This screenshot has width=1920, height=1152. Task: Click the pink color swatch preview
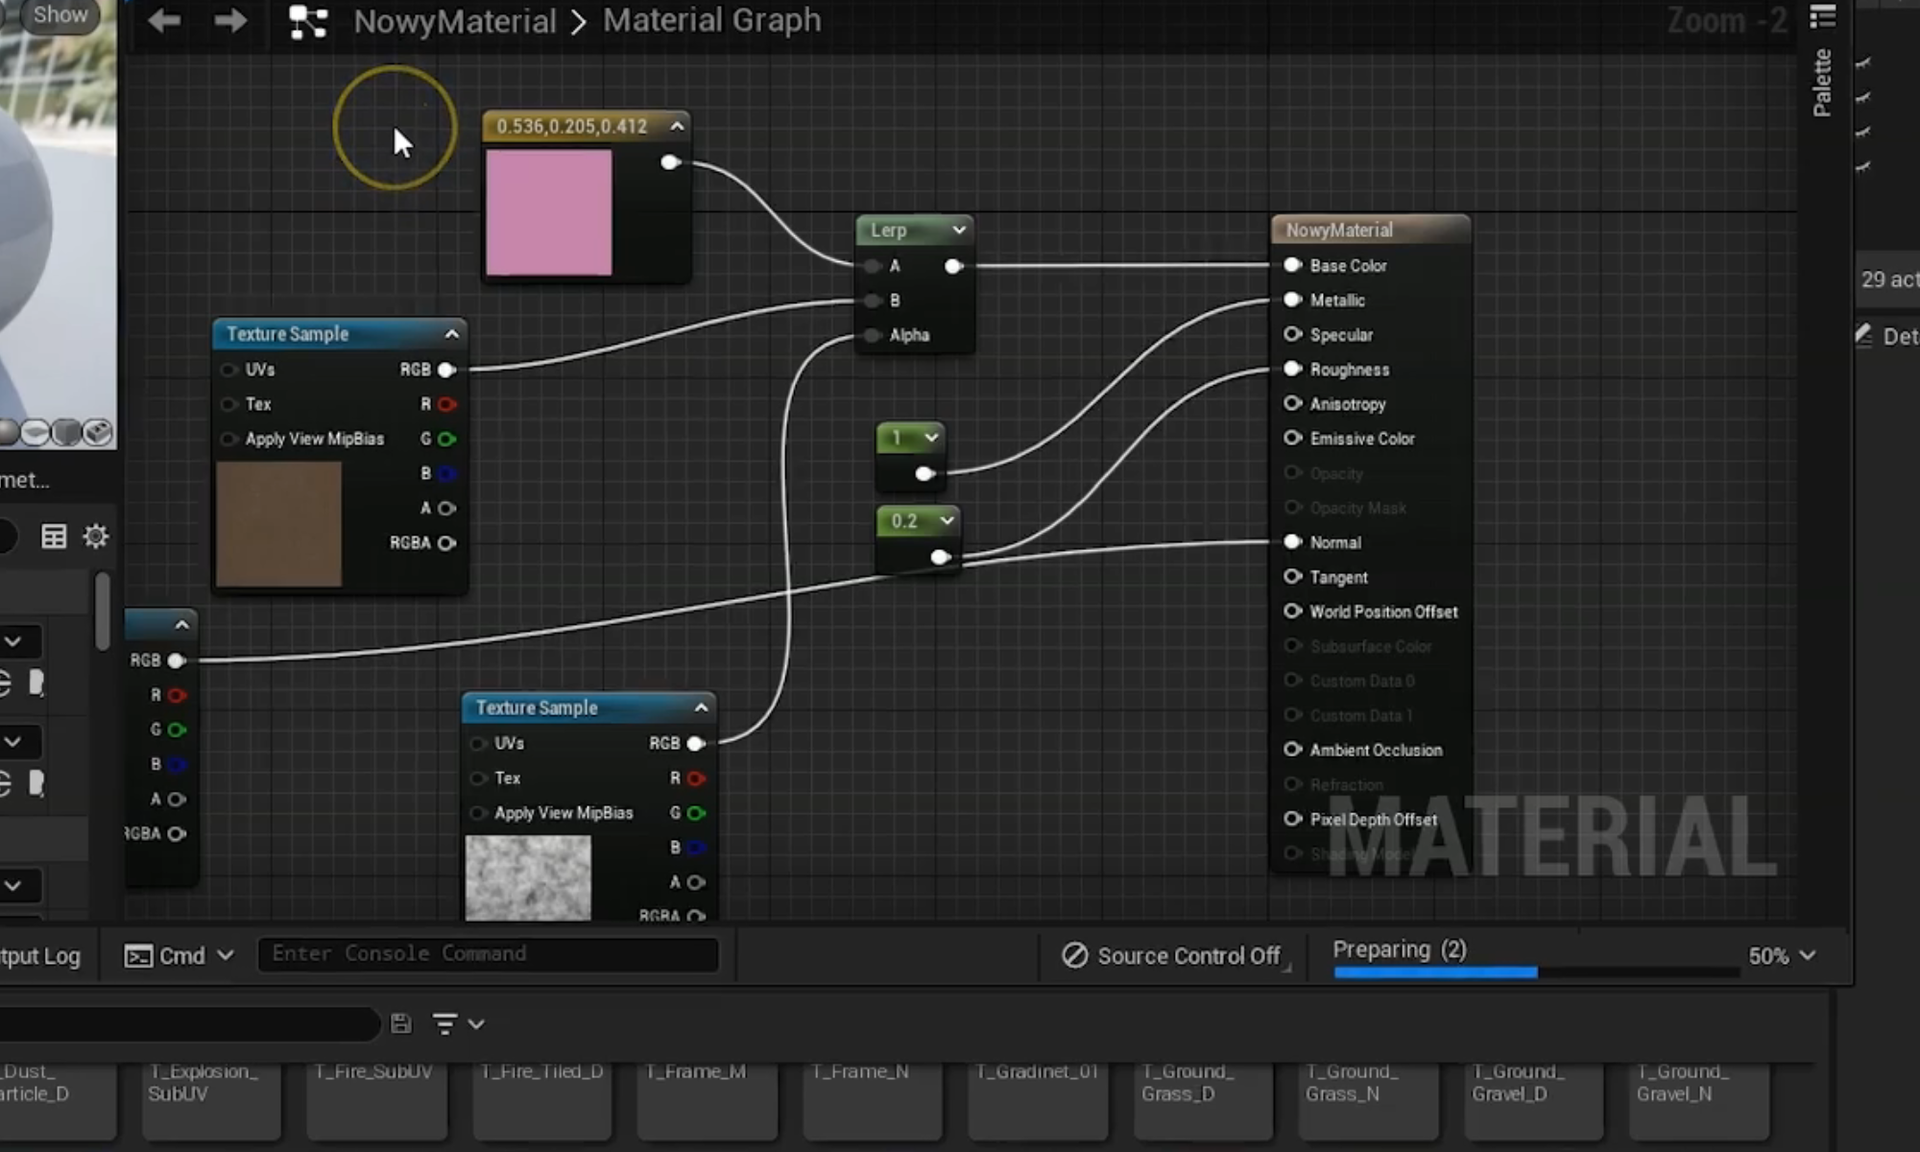548,212
